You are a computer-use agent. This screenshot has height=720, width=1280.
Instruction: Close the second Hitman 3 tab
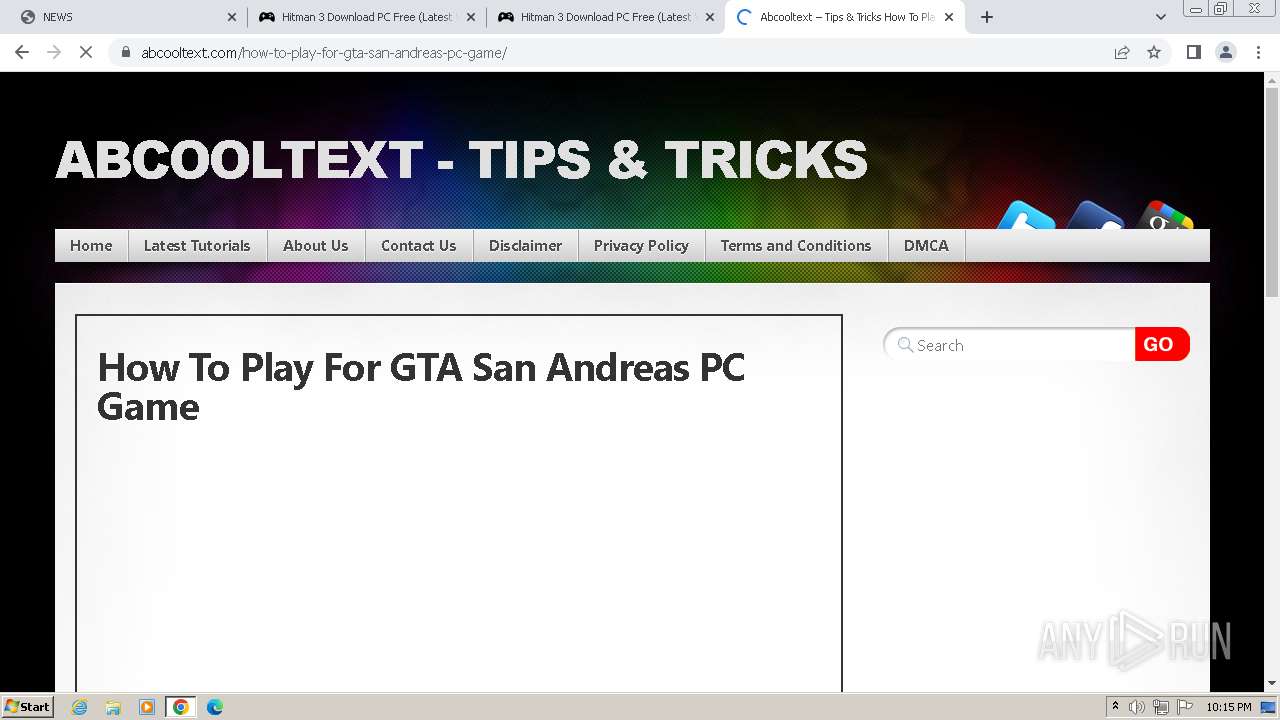(710, 17)
